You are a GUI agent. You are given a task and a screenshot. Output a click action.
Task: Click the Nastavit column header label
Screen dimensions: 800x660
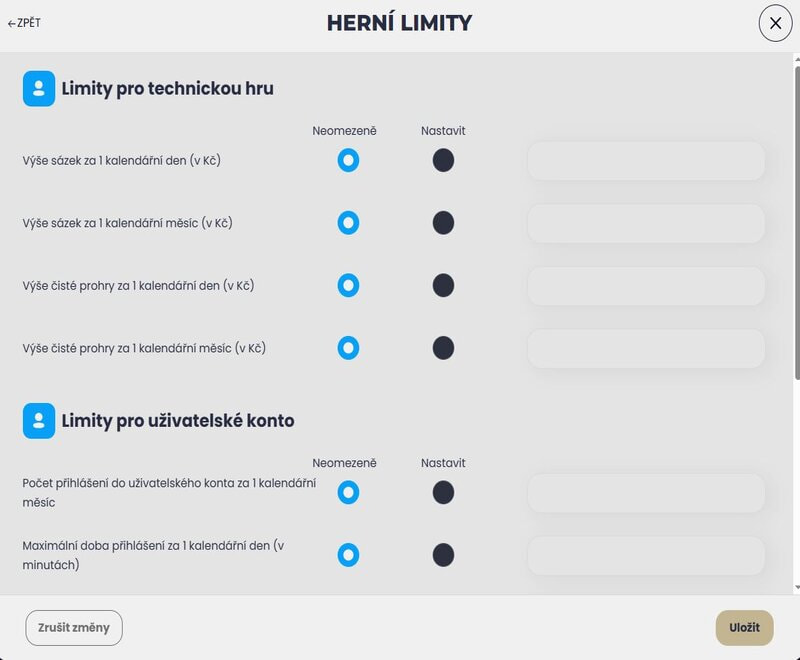coord(443,130)
